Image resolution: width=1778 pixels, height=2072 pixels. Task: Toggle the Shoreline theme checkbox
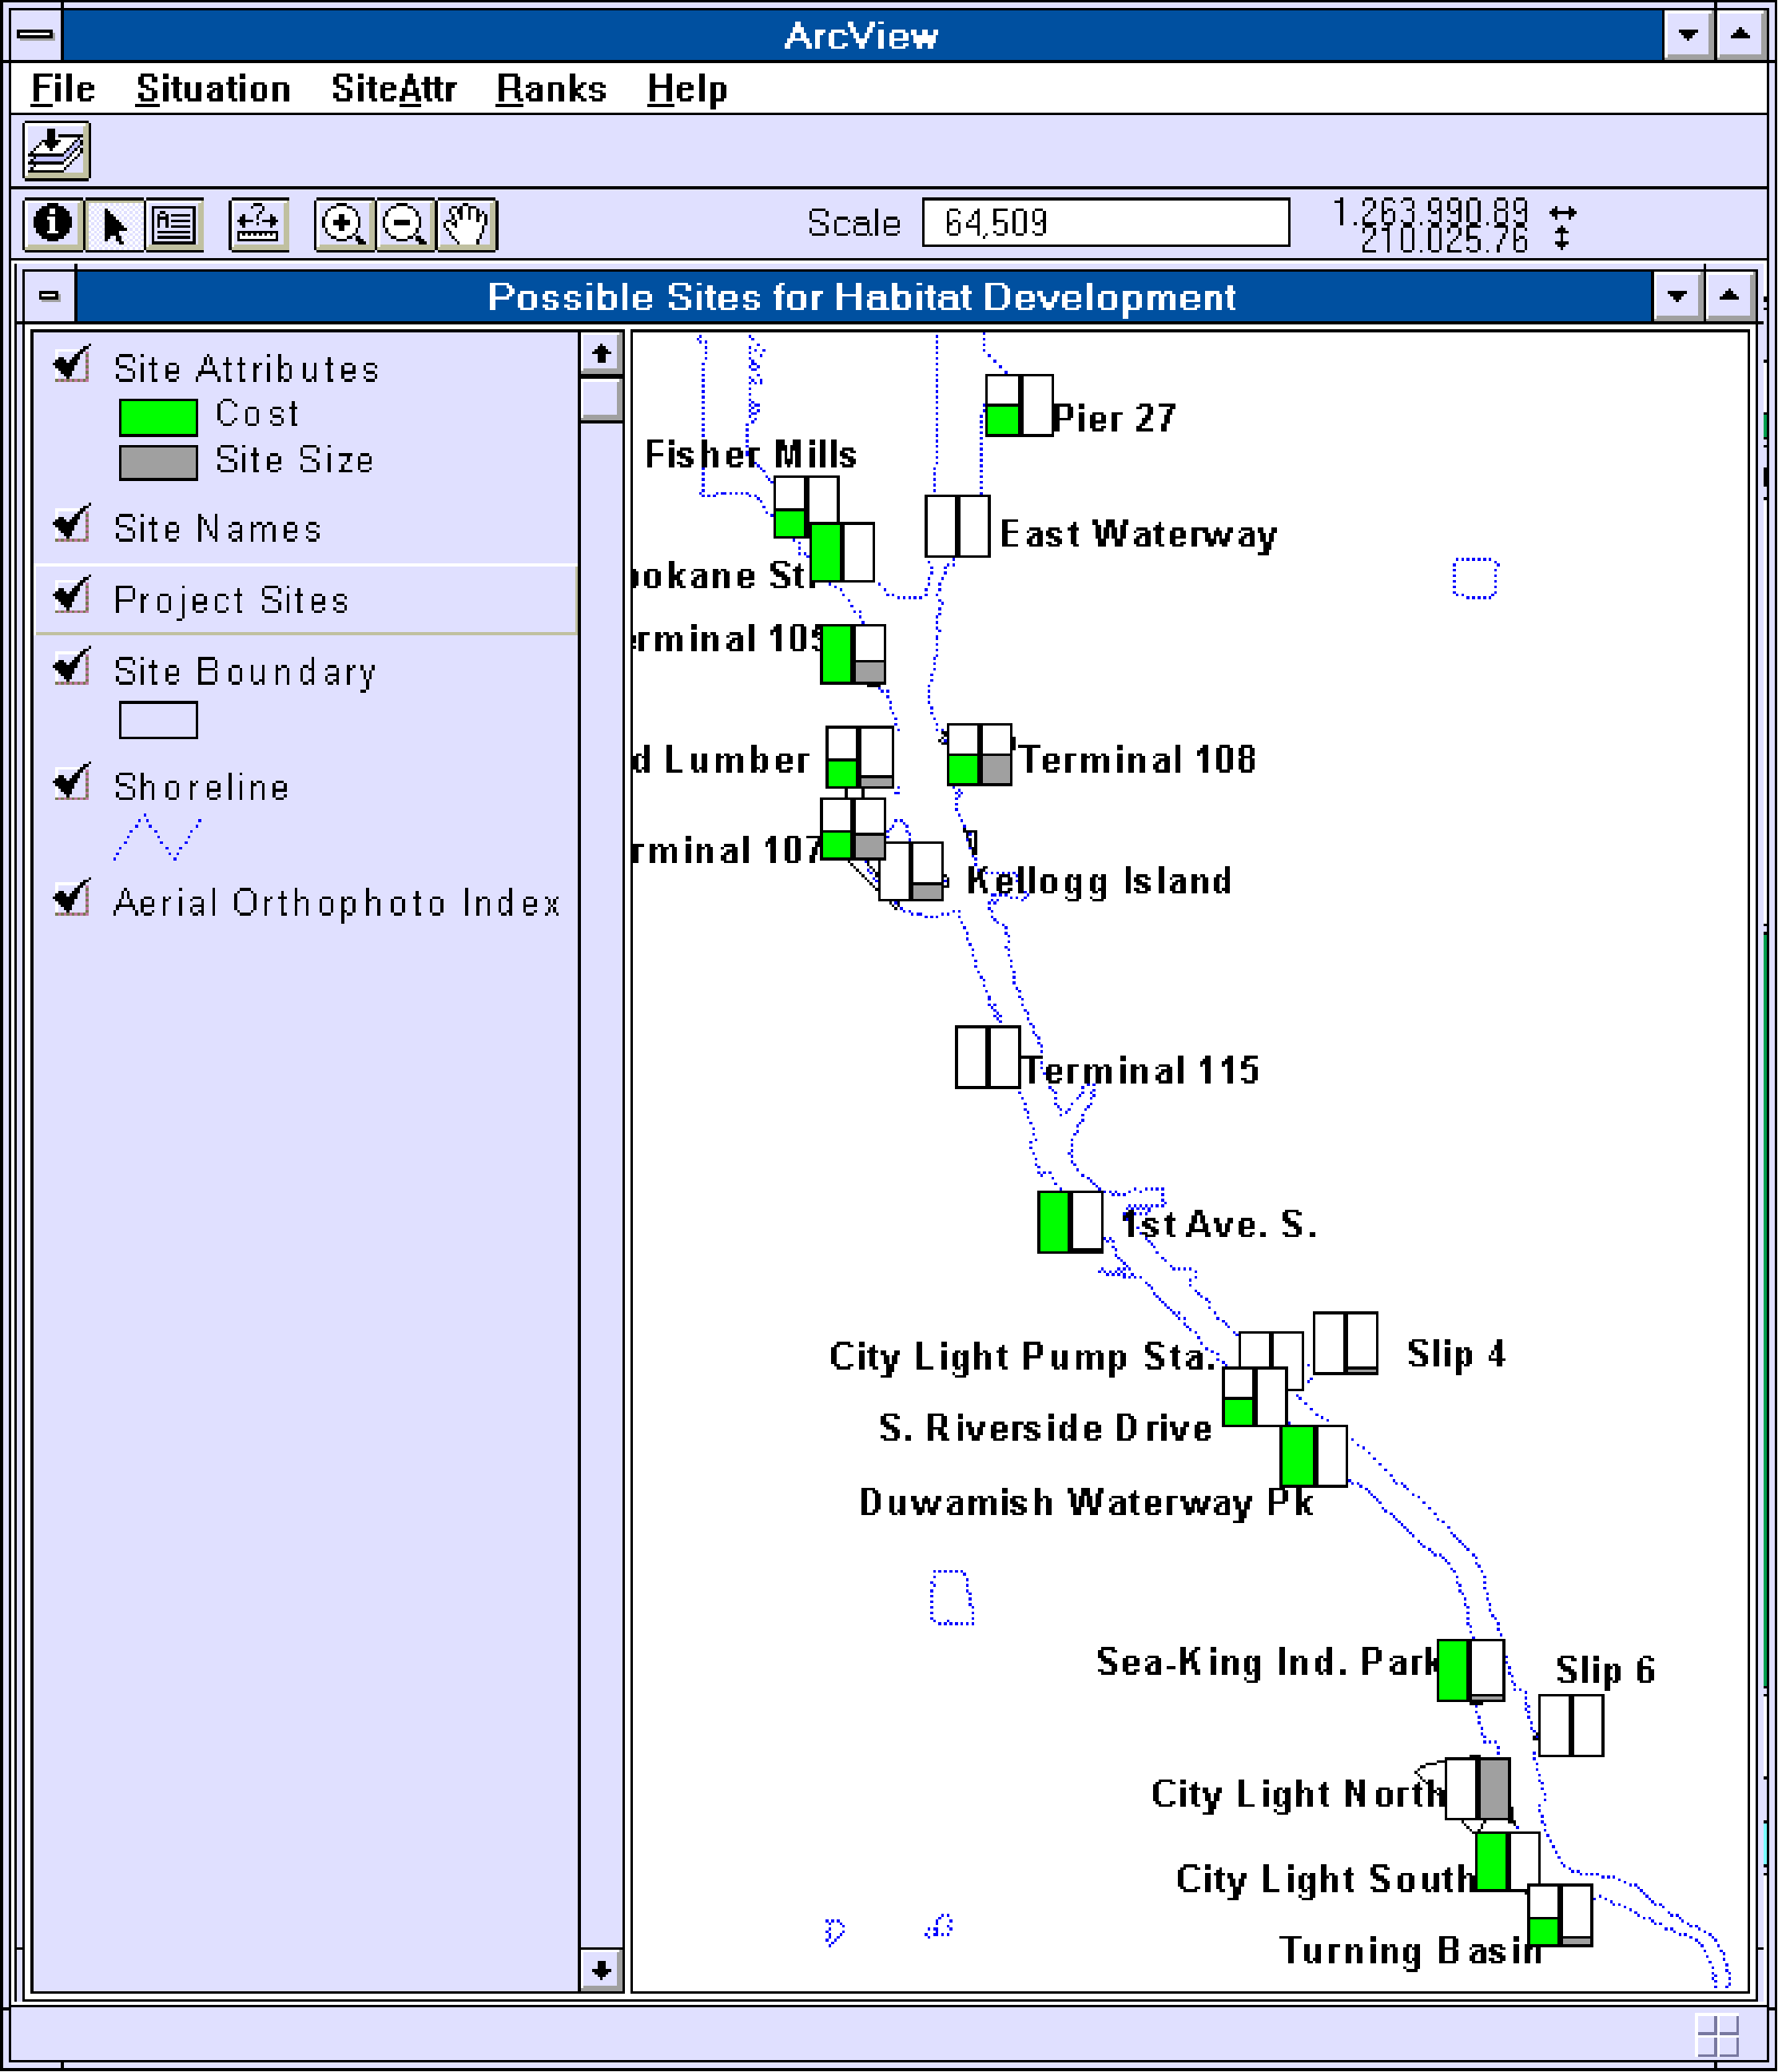(72, 783)
